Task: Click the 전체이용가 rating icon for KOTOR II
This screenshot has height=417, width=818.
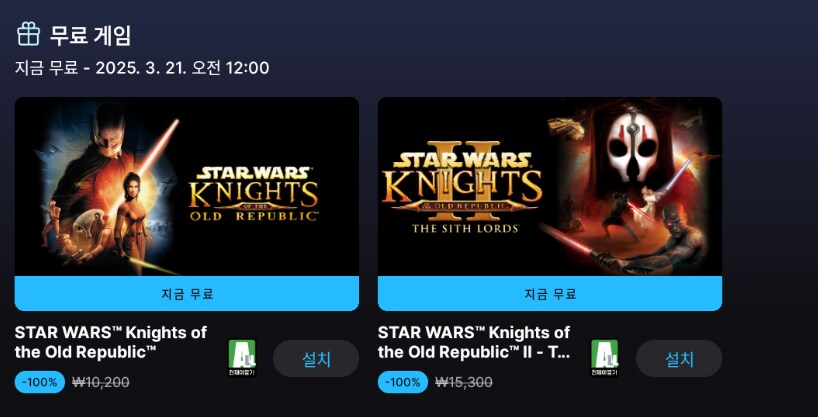Action: 605,358
